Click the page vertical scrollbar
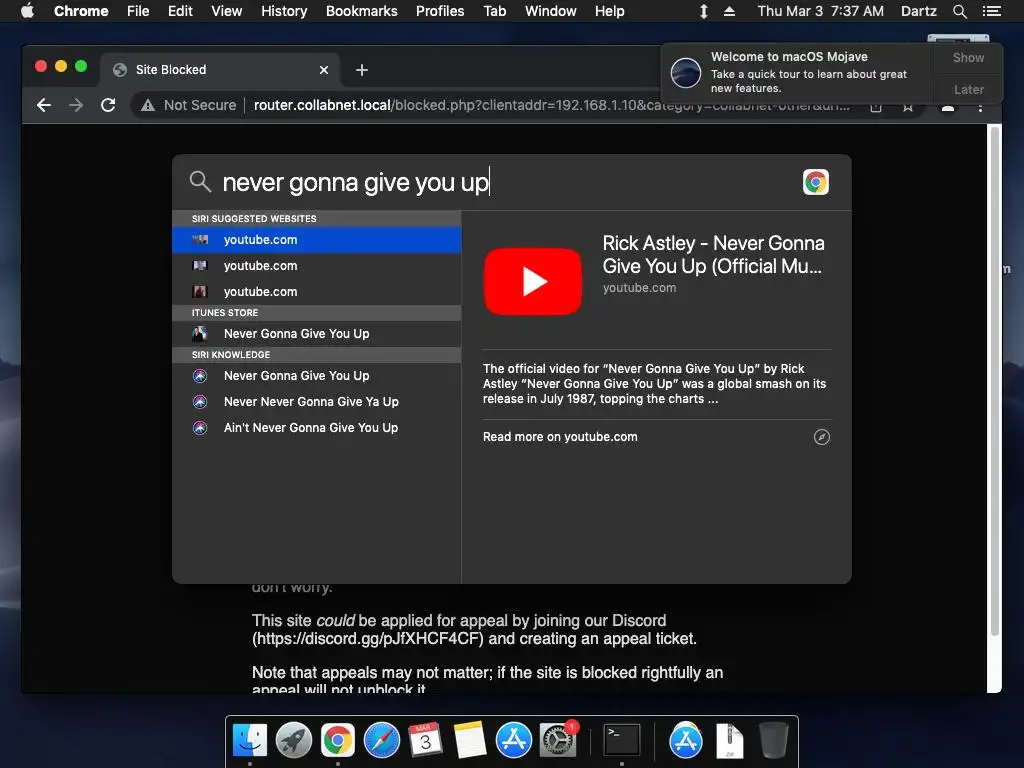Viewport: 1024px width, 768px height. [x=995, y=382]
